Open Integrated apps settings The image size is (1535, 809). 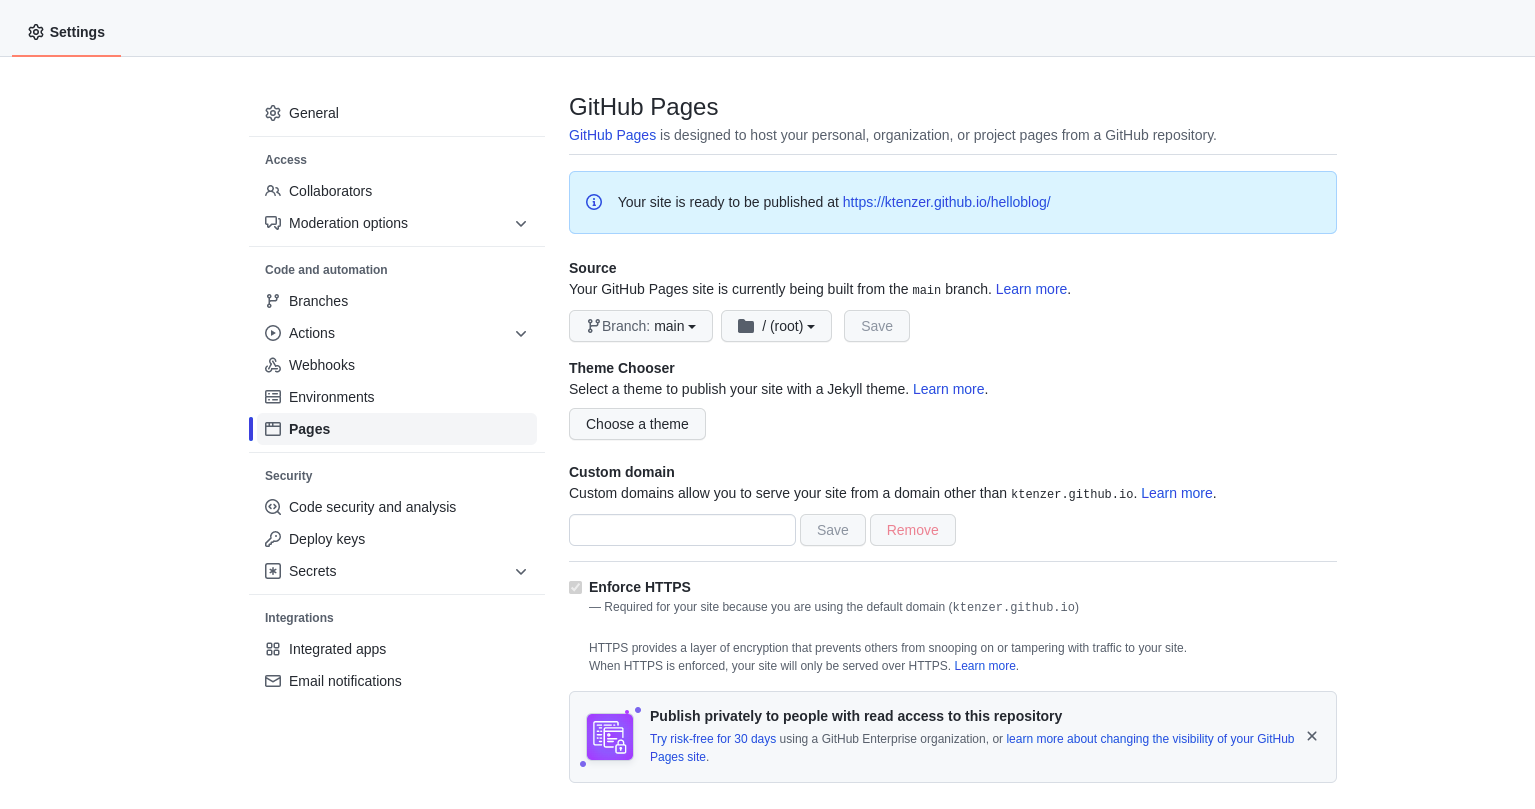pos(397,649)
